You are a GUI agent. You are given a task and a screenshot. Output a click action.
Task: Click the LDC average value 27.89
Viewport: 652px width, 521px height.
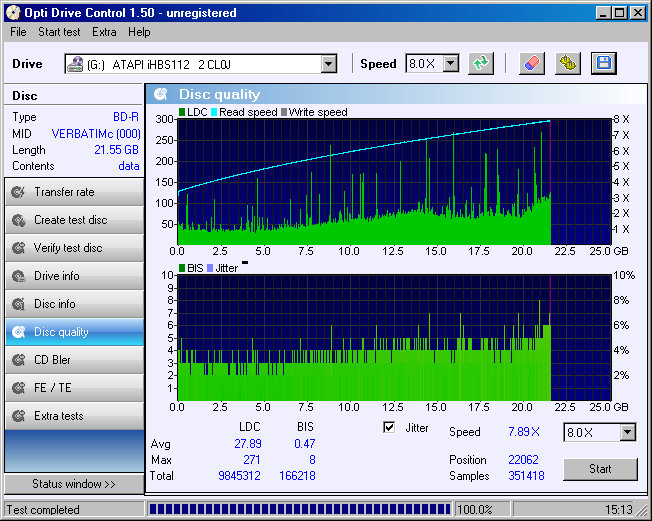click(248, 444)
